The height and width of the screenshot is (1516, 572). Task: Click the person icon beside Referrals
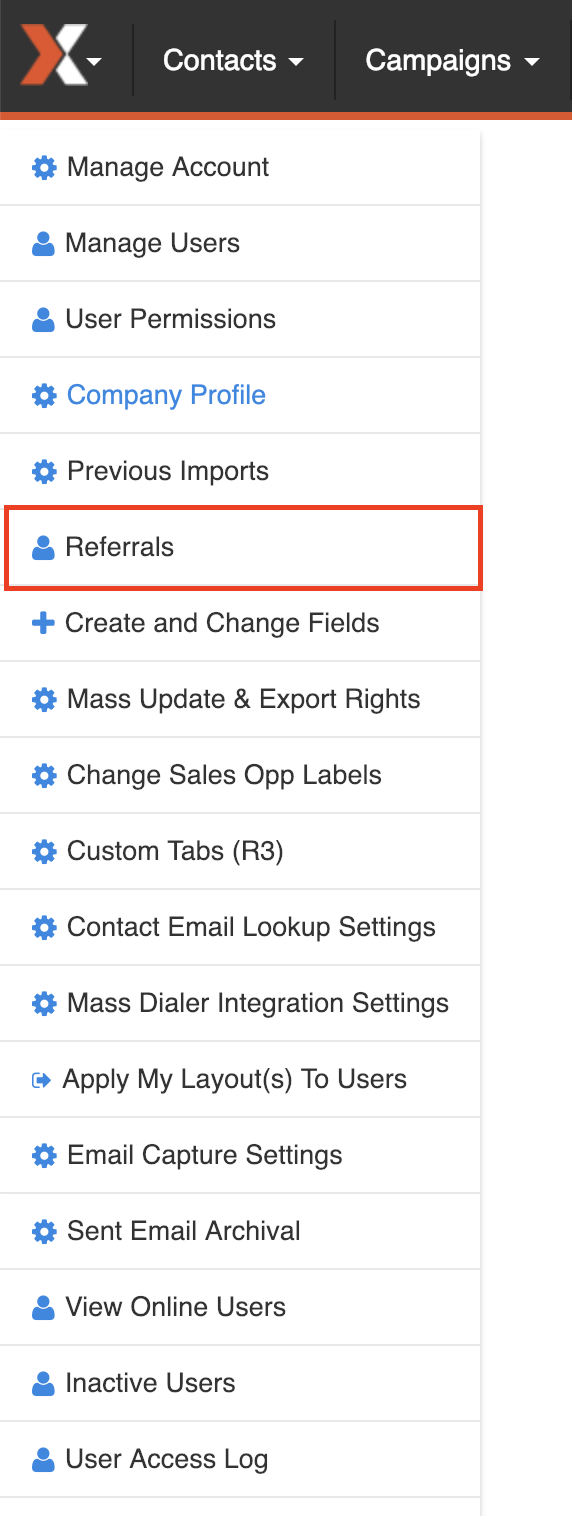[x=43, y=548]
